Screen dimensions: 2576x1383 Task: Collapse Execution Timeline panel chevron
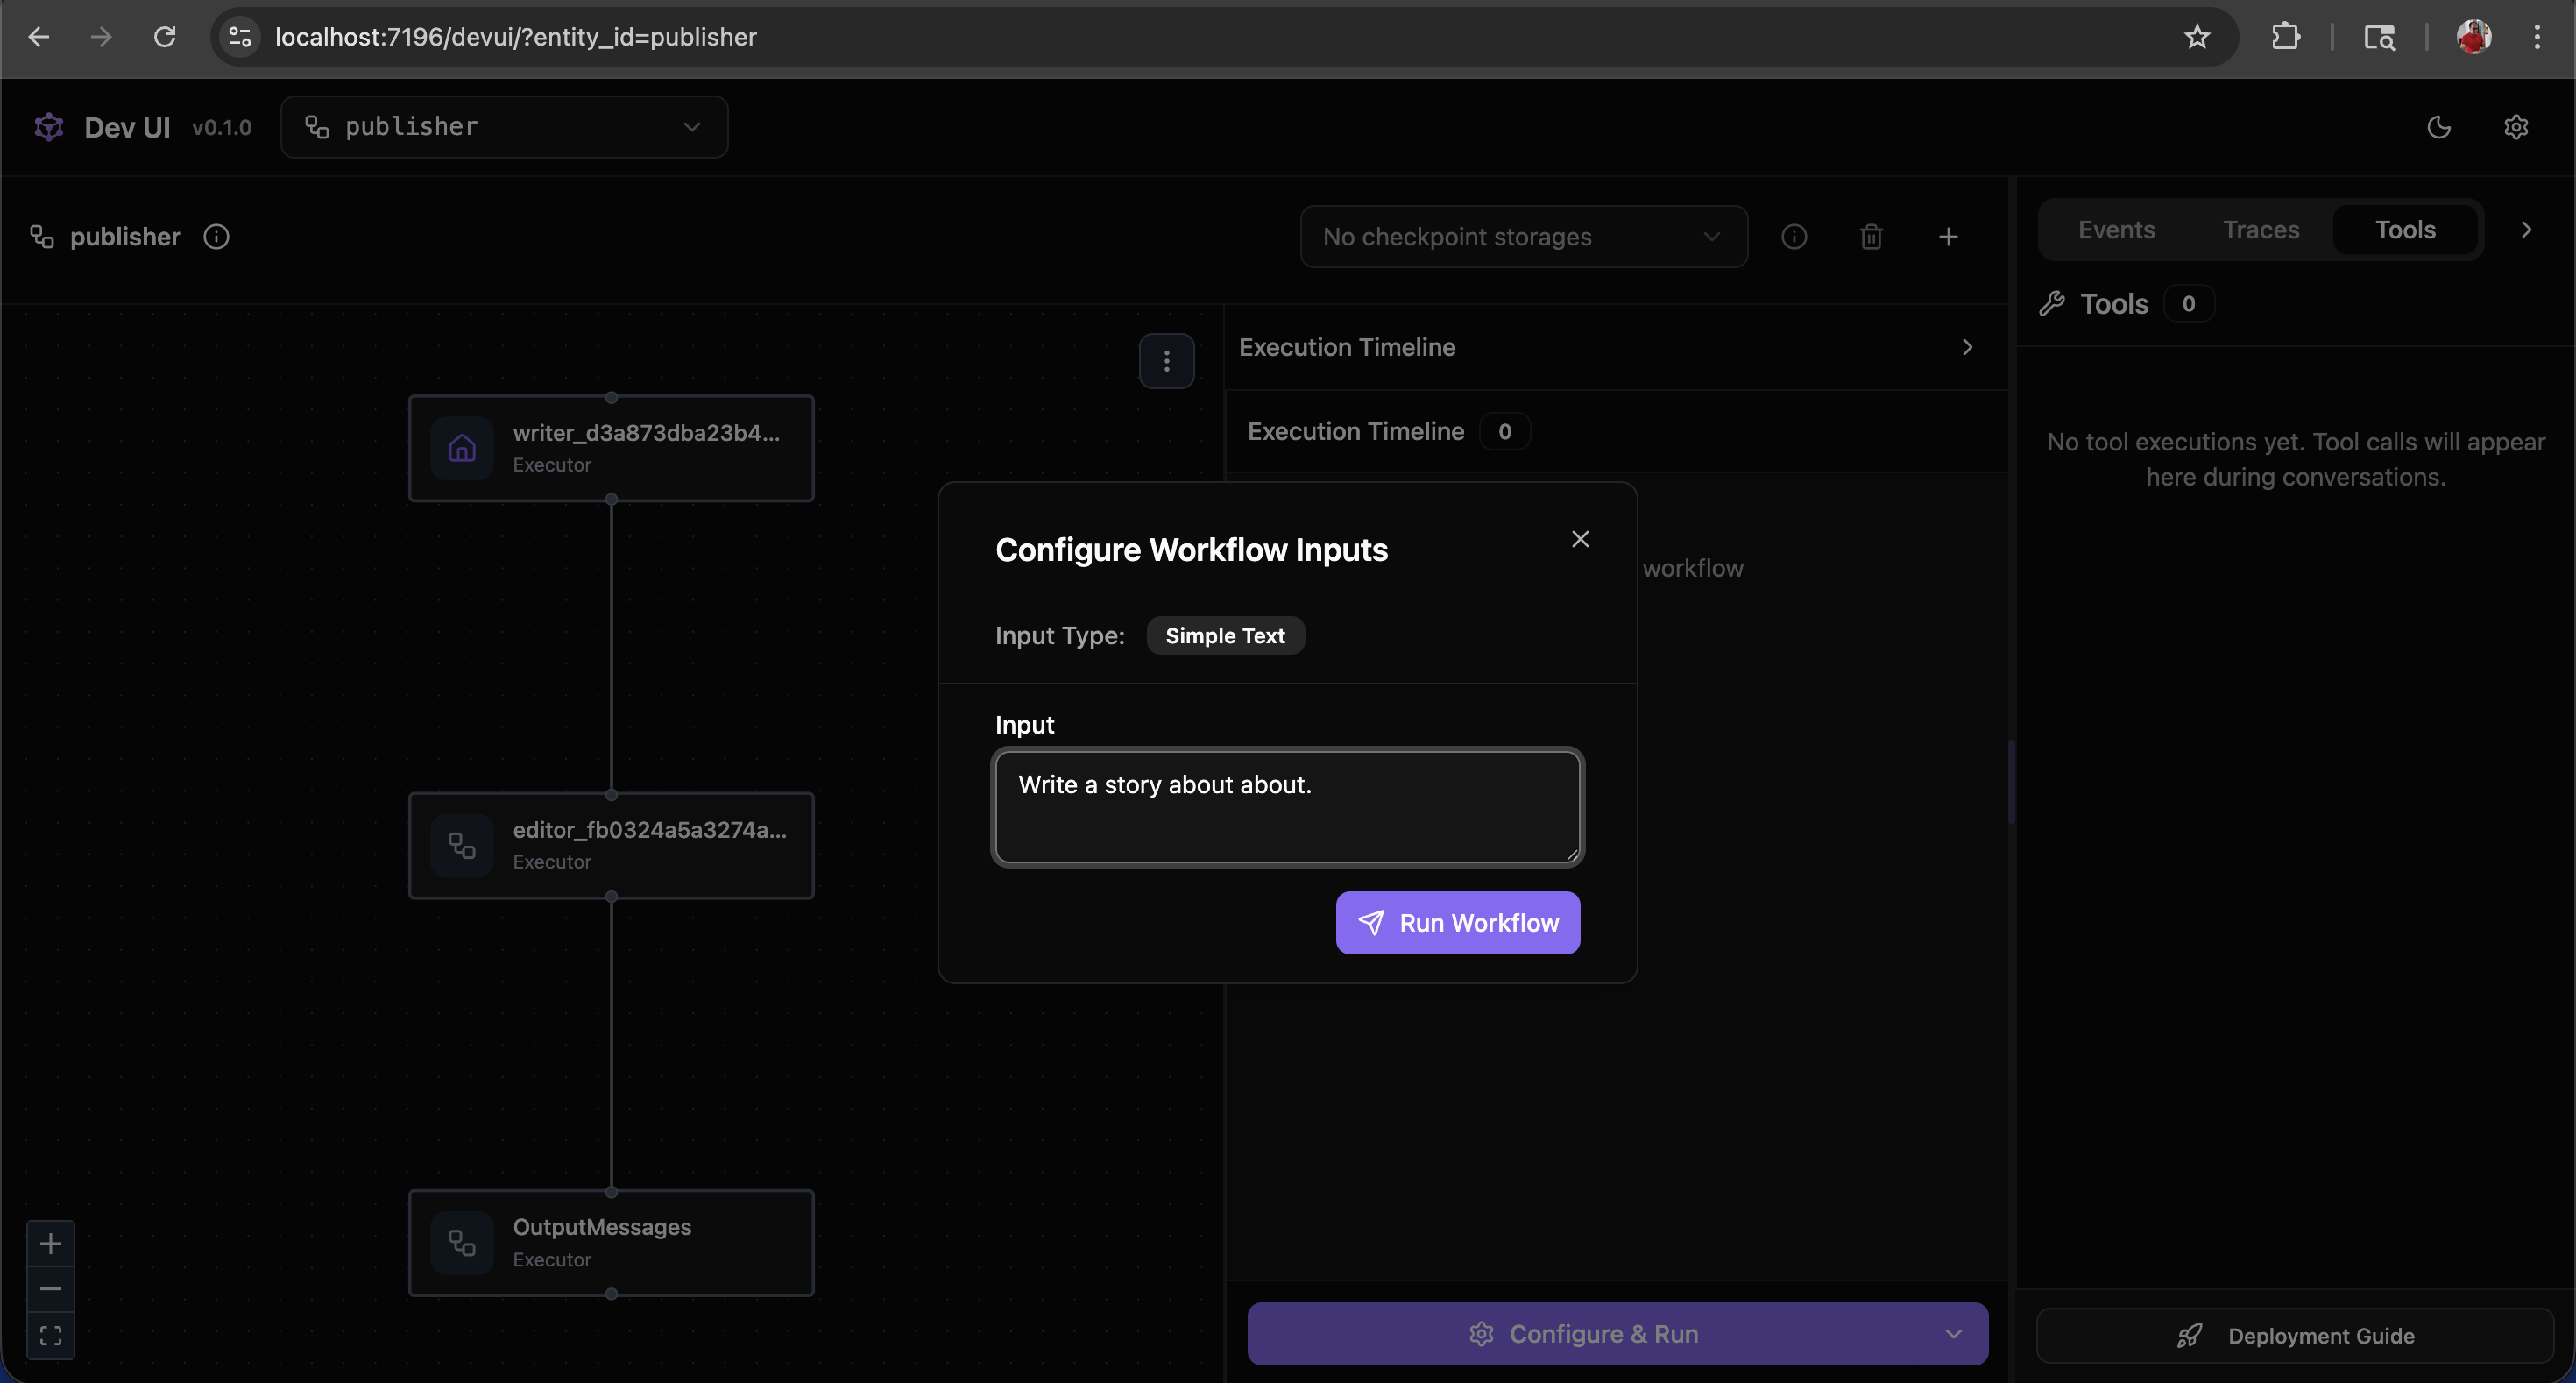(x=1966, y=347)
